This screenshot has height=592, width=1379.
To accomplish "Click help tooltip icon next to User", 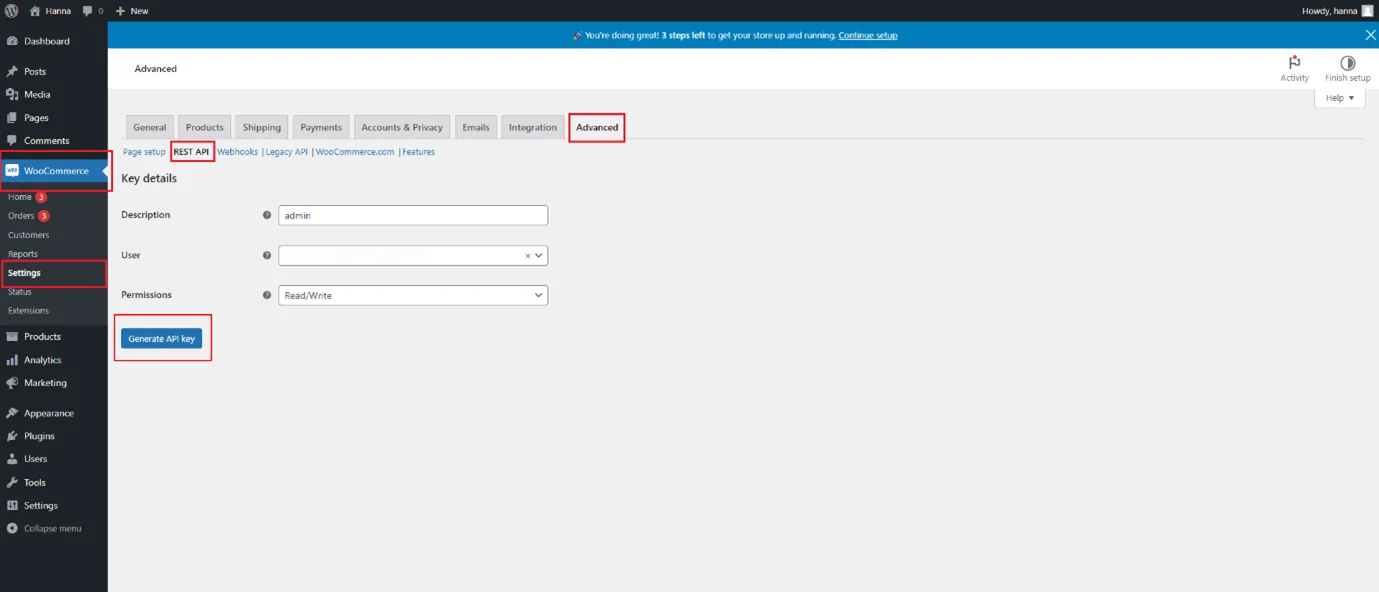I will 267,255.
